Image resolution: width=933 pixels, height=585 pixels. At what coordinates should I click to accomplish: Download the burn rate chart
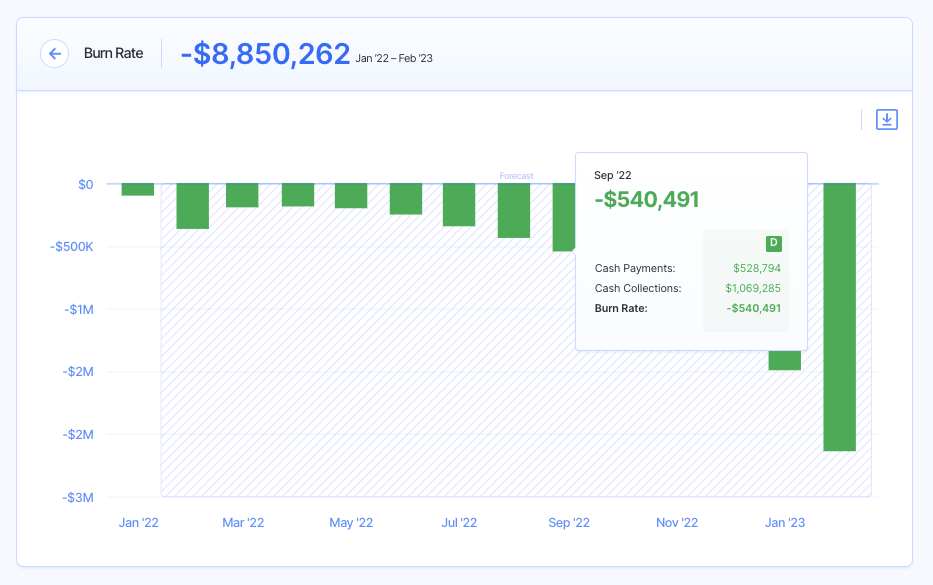886,120
